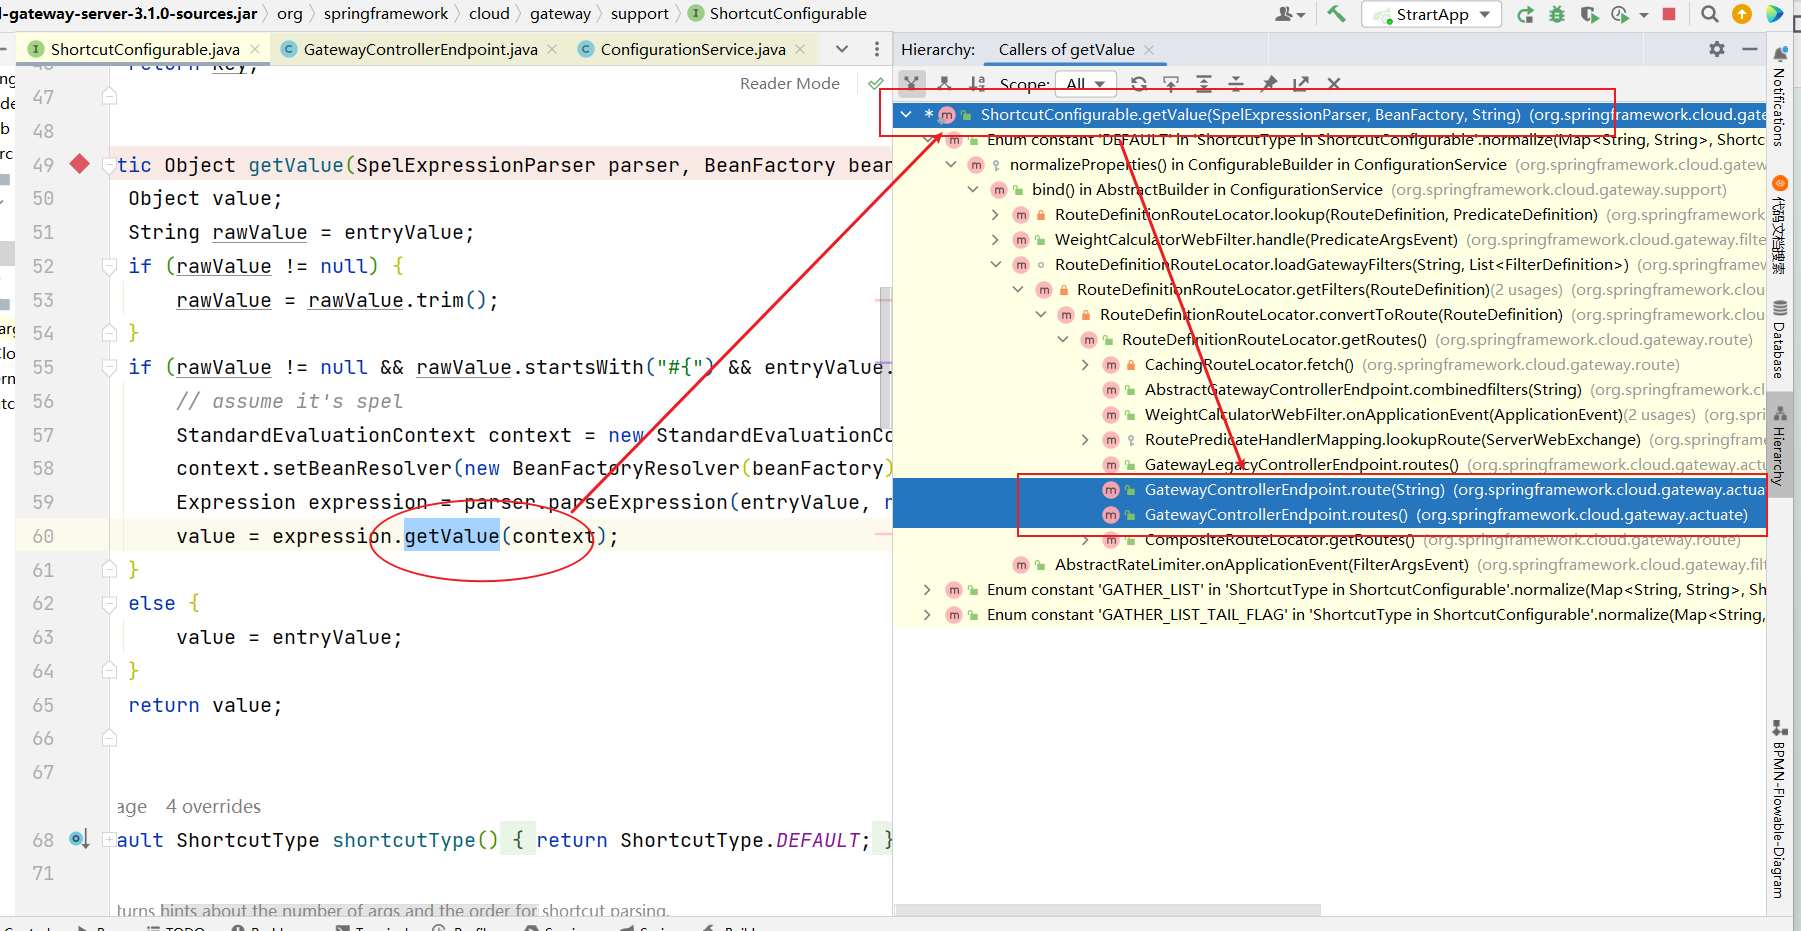The height and width of the screenshot is (931, 1801).
Task: Close the hierarchy via toolbar X icon
Action: 1333,84
